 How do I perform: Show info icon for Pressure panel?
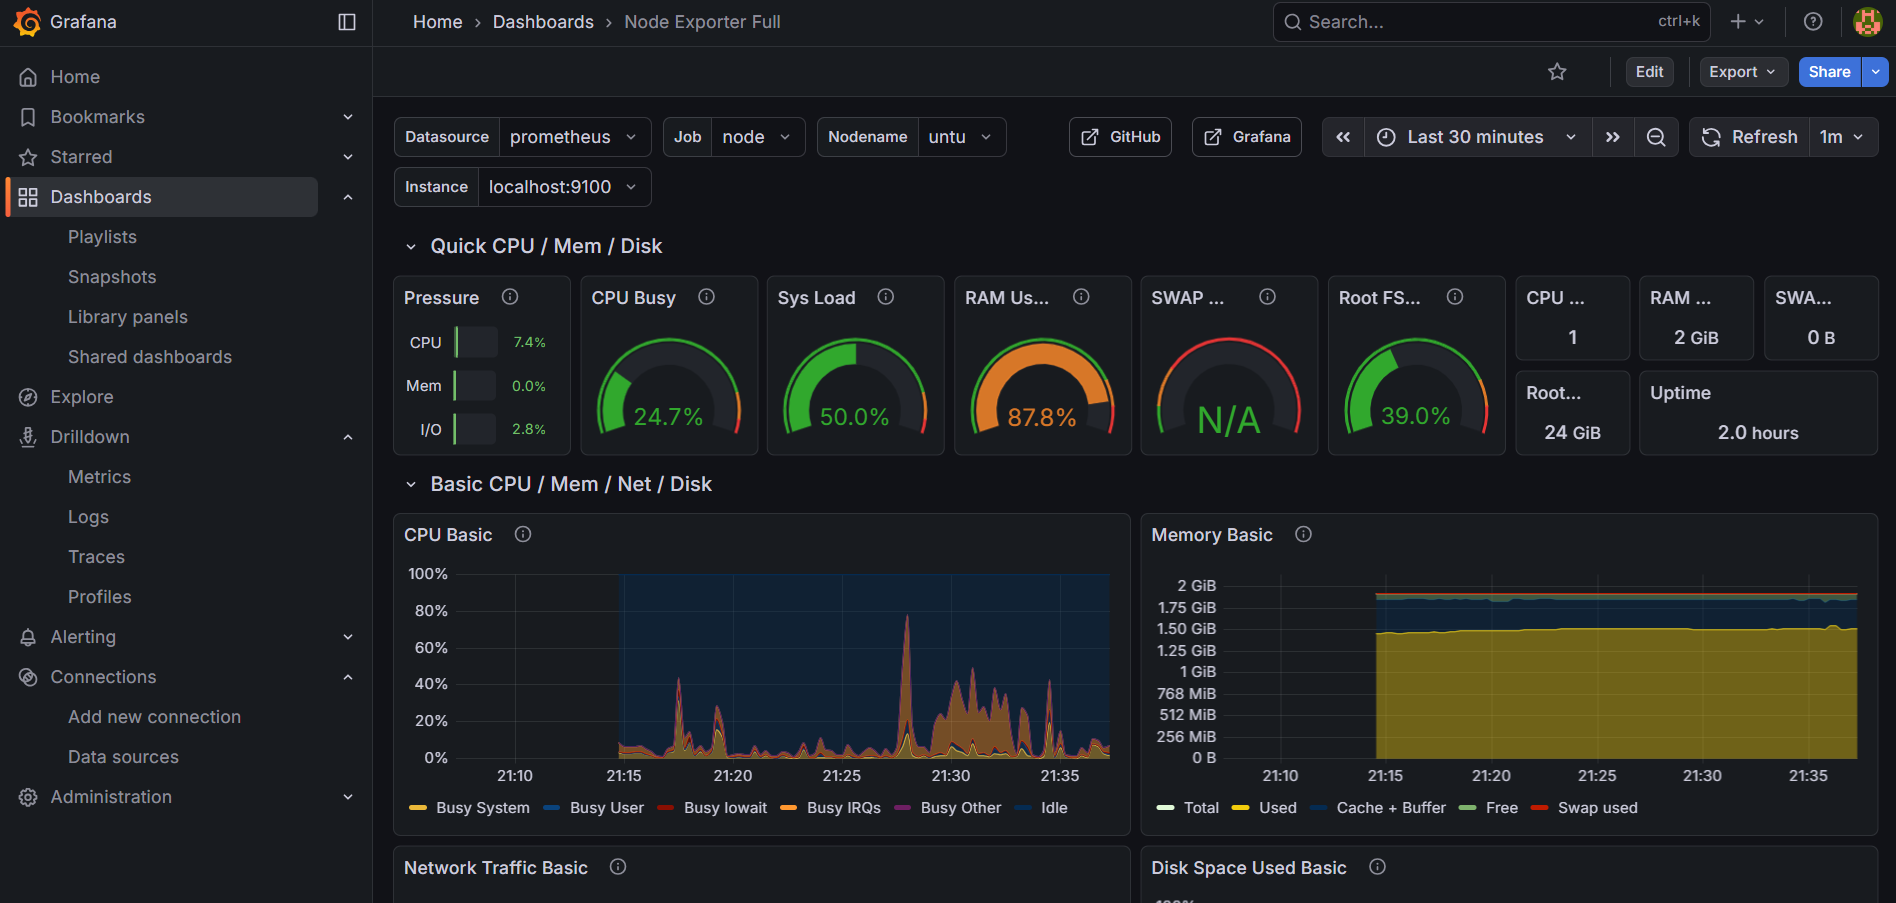pyautogui.click(x=510, y=297)
